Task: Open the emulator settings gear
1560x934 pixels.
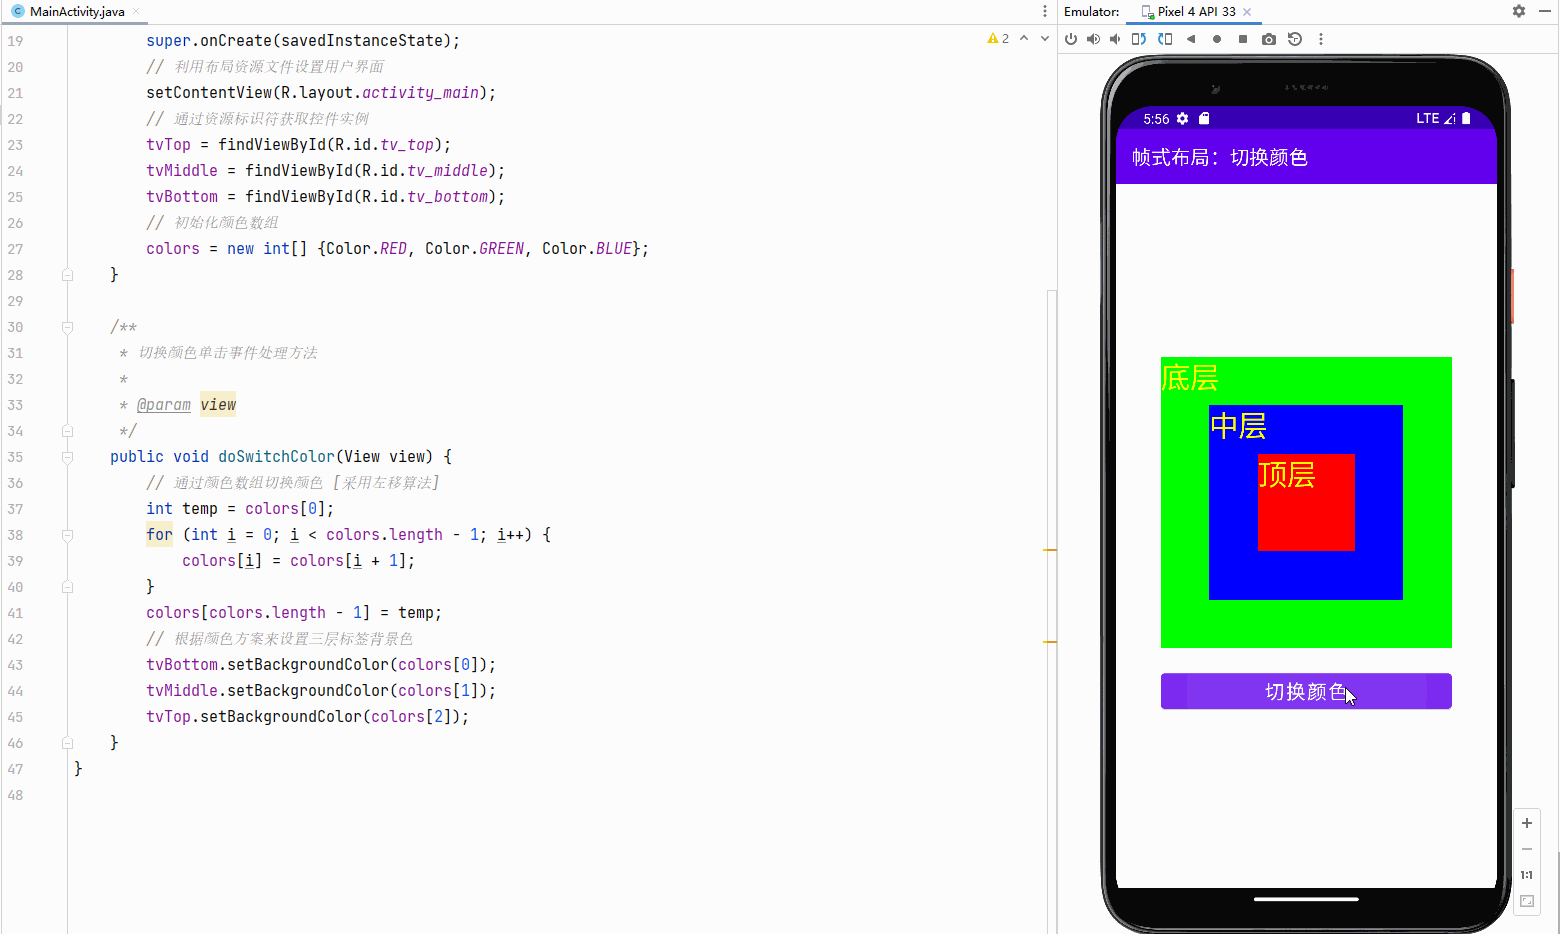Action: coord(1518,11)
